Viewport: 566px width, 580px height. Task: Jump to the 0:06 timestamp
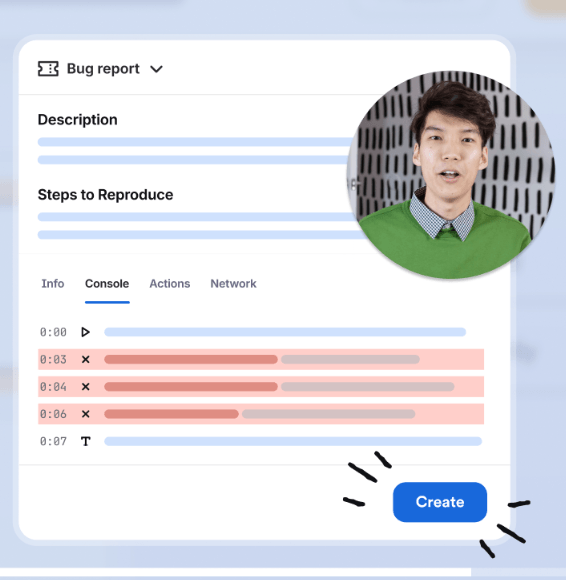click(x=53, y=414)
